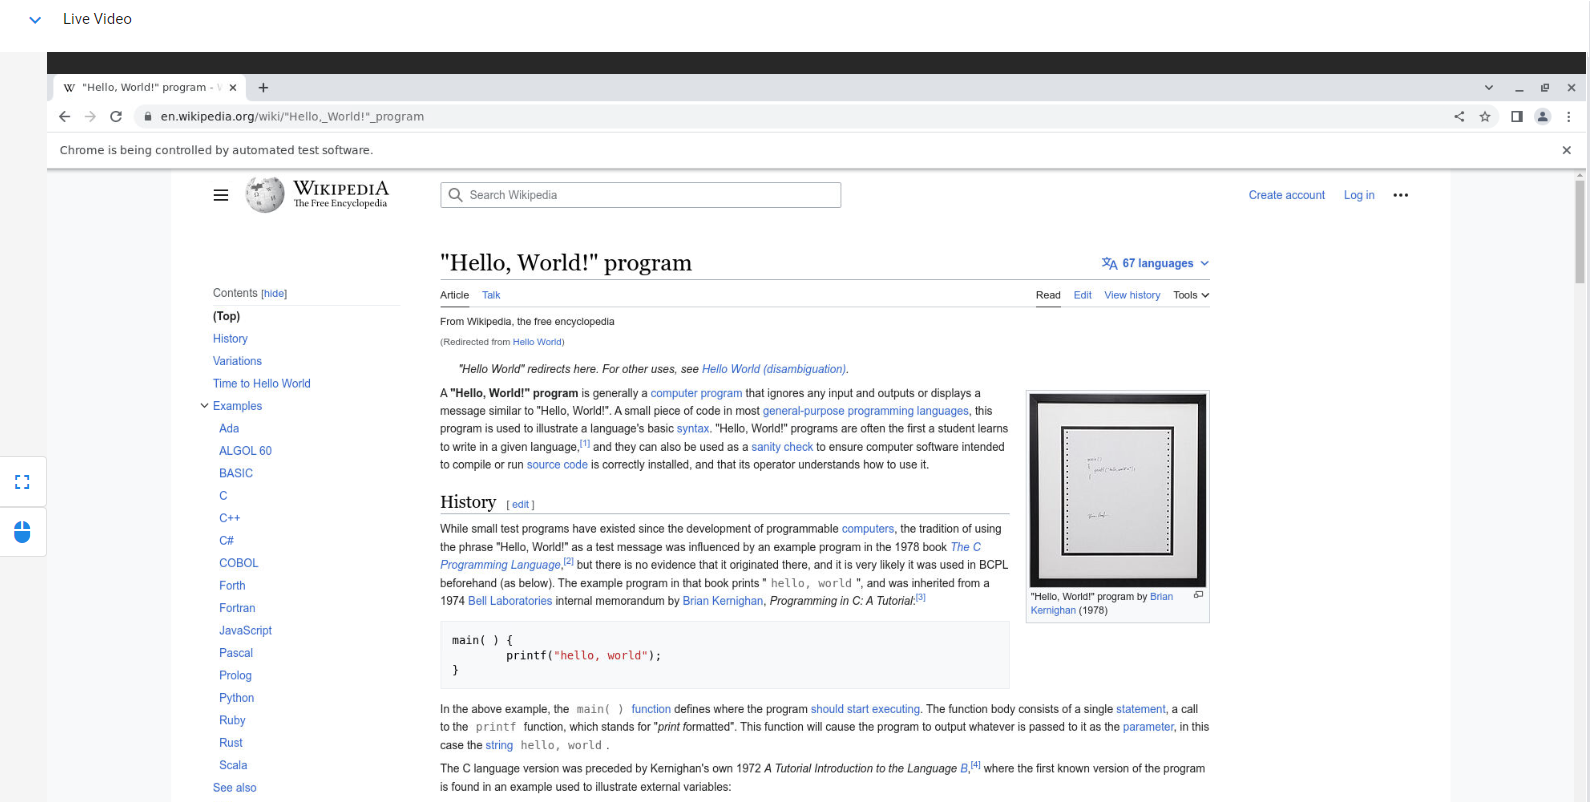Click edit link beside History heading
Image resolution: width=1590 pixels, height=802 pixels.
point(520,505)
